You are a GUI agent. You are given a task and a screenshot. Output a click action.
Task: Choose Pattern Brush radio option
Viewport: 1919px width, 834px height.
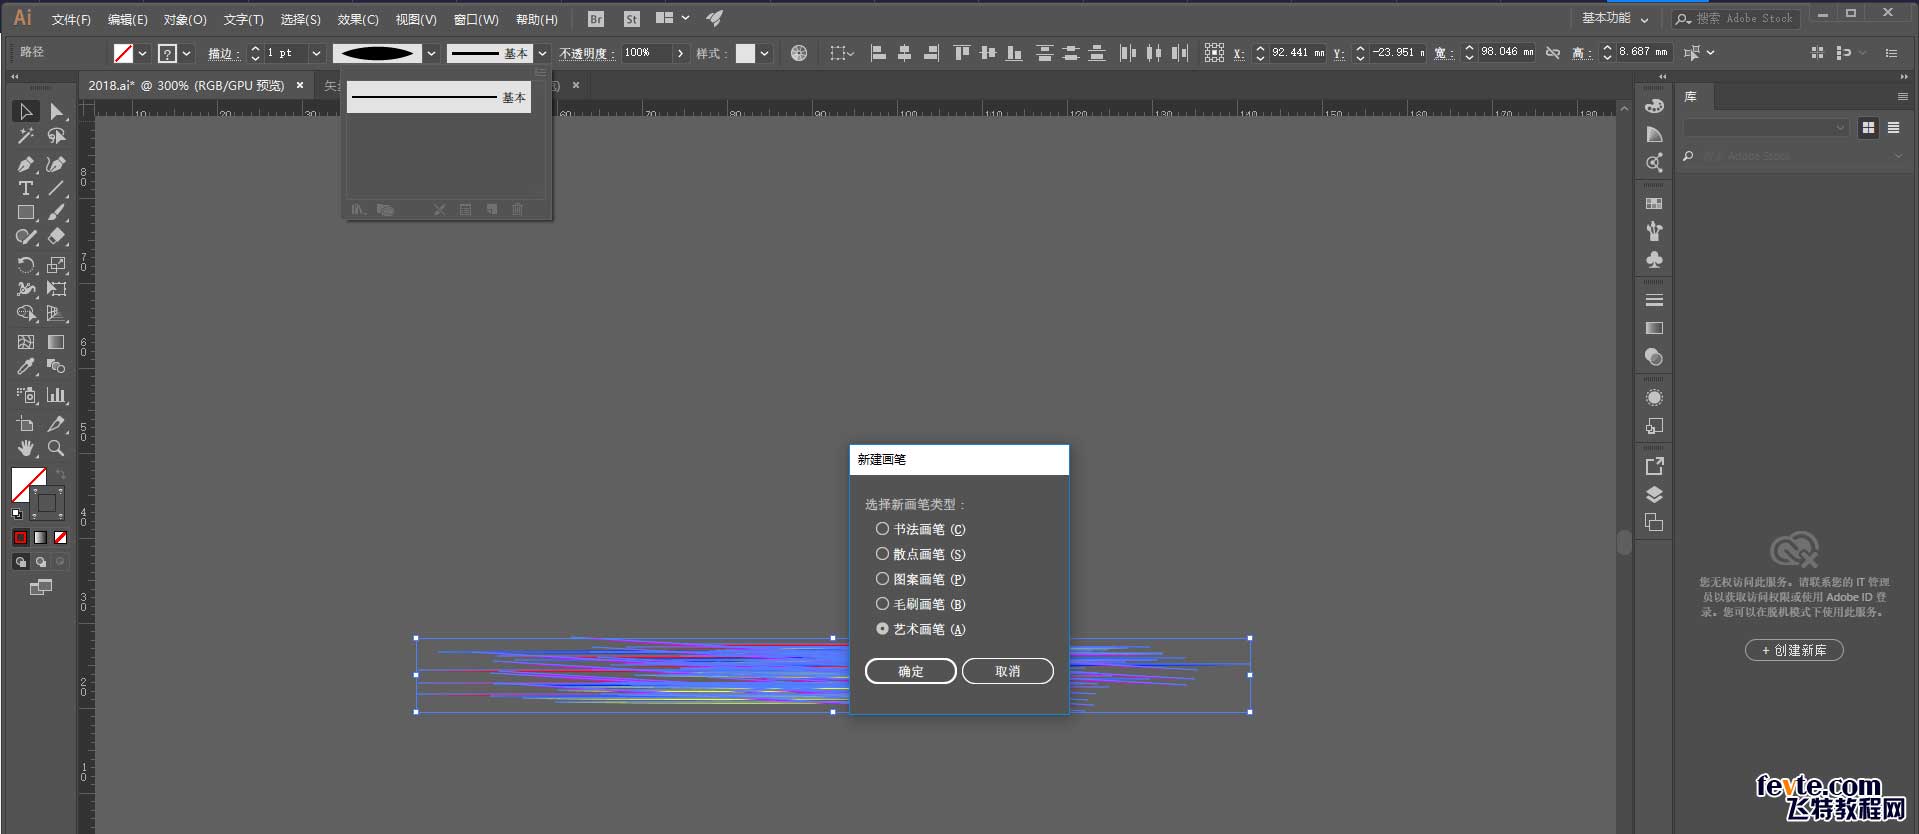[920, 579]
